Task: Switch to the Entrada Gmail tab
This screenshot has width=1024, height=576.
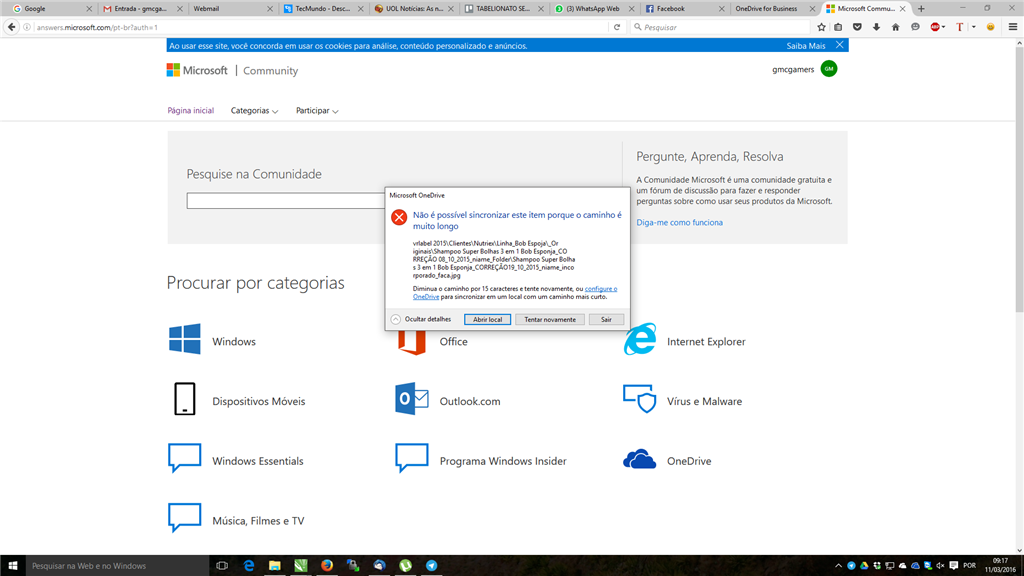Action: [x=140, y=8]
